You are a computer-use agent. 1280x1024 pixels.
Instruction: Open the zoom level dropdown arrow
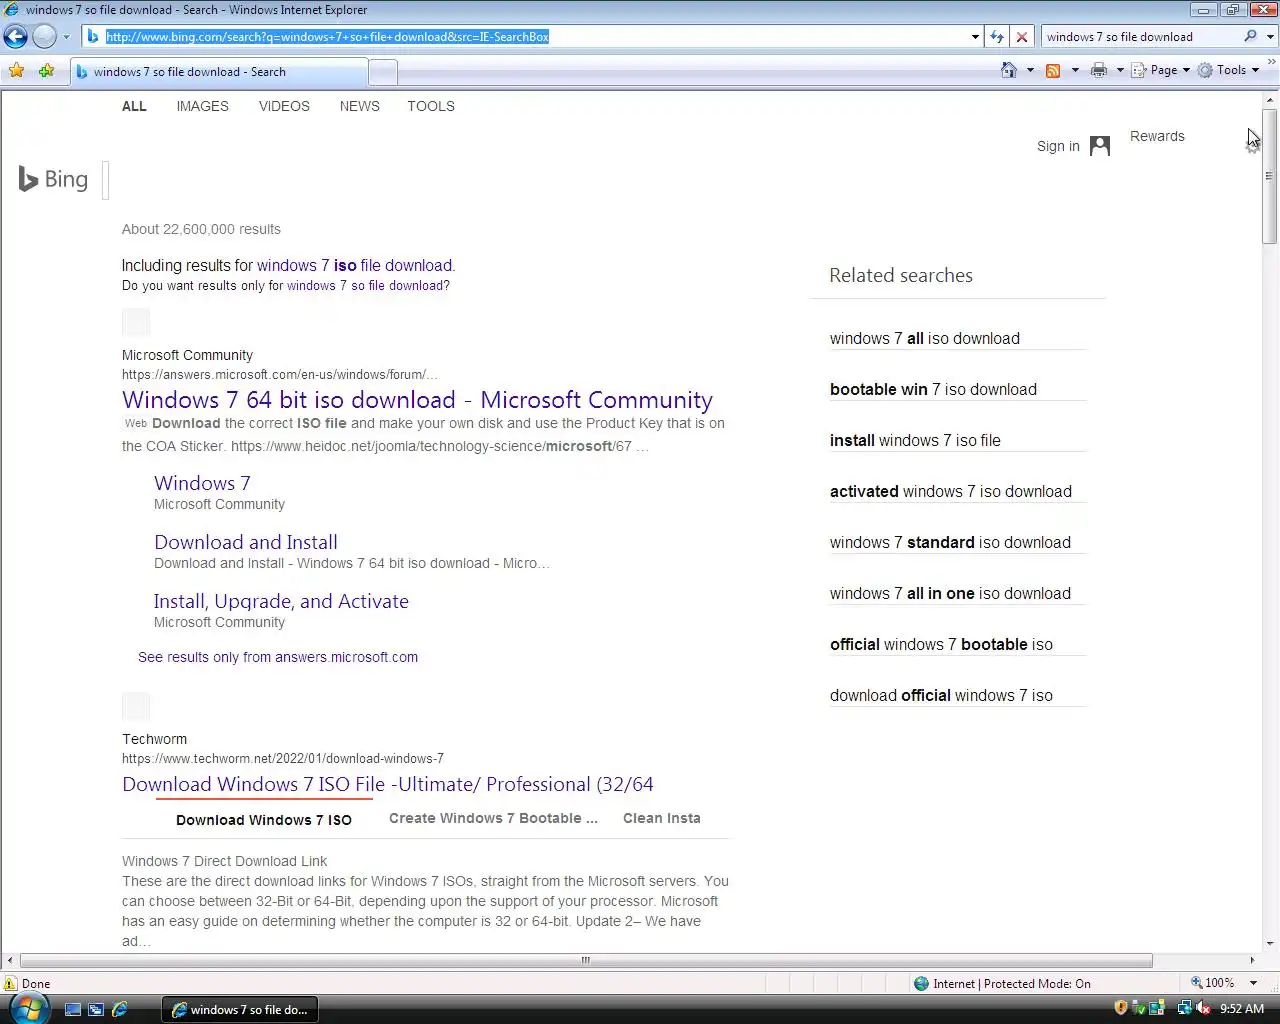tap(1253, 983)
